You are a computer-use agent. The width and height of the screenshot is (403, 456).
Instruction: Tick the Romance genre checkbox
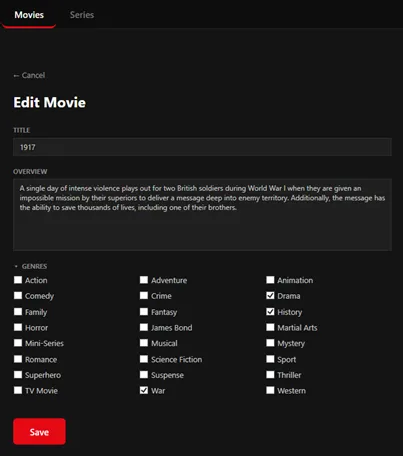point(18,359)
